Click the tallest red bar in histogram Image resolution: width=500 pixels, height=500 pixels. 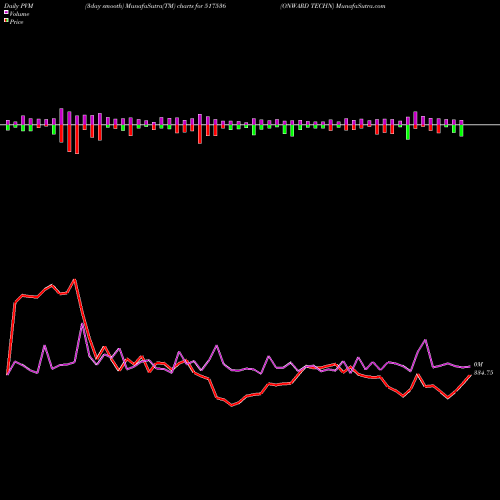click(77, 139)
